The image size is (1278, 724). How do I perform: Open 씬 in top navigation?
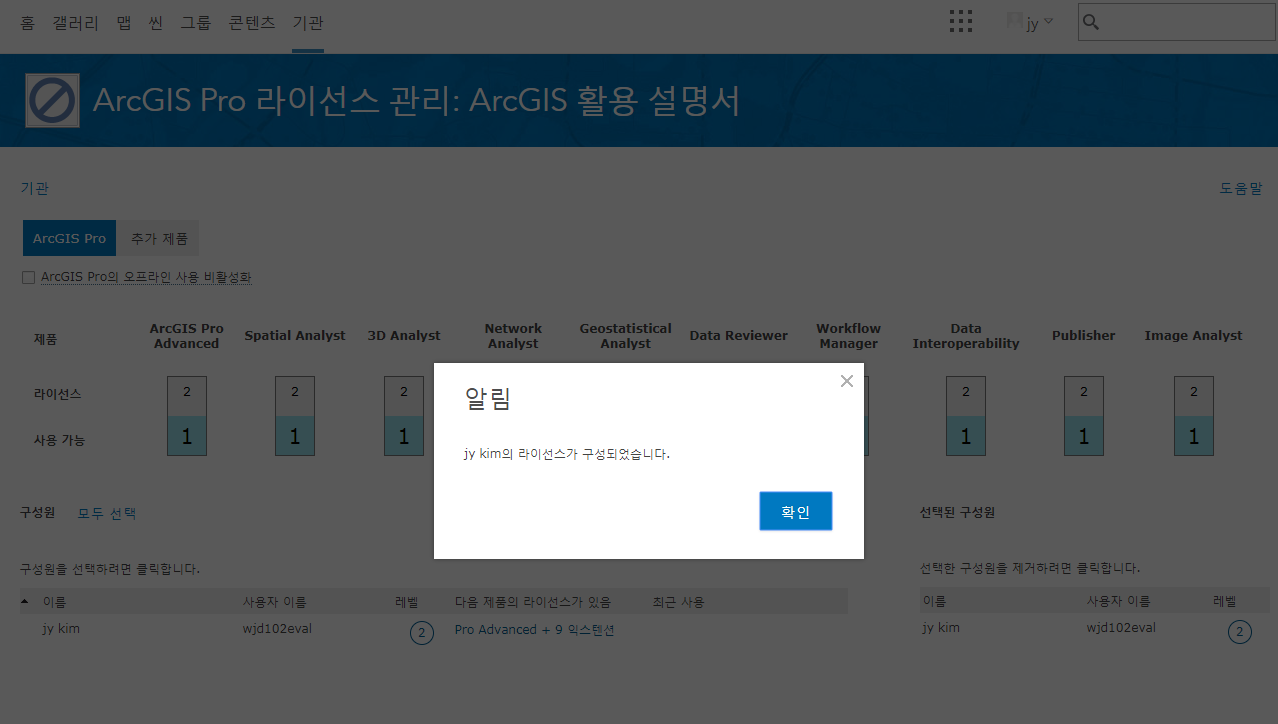[156, 22]
